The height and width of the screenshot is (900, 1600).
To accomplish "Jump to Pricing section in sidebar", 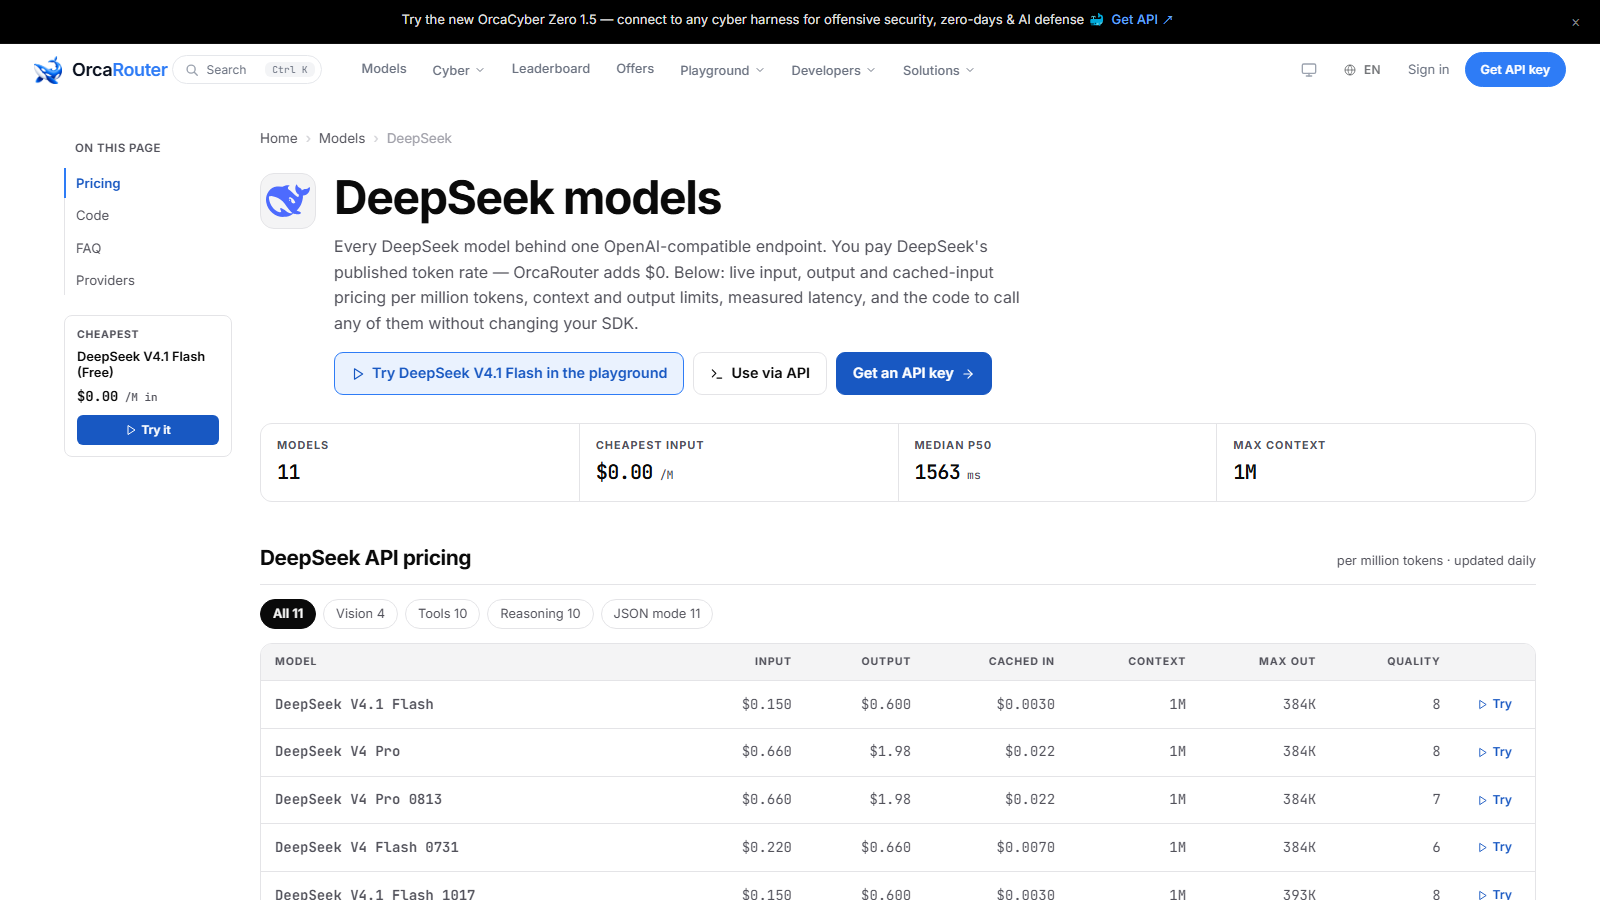I will pos(98,184).
